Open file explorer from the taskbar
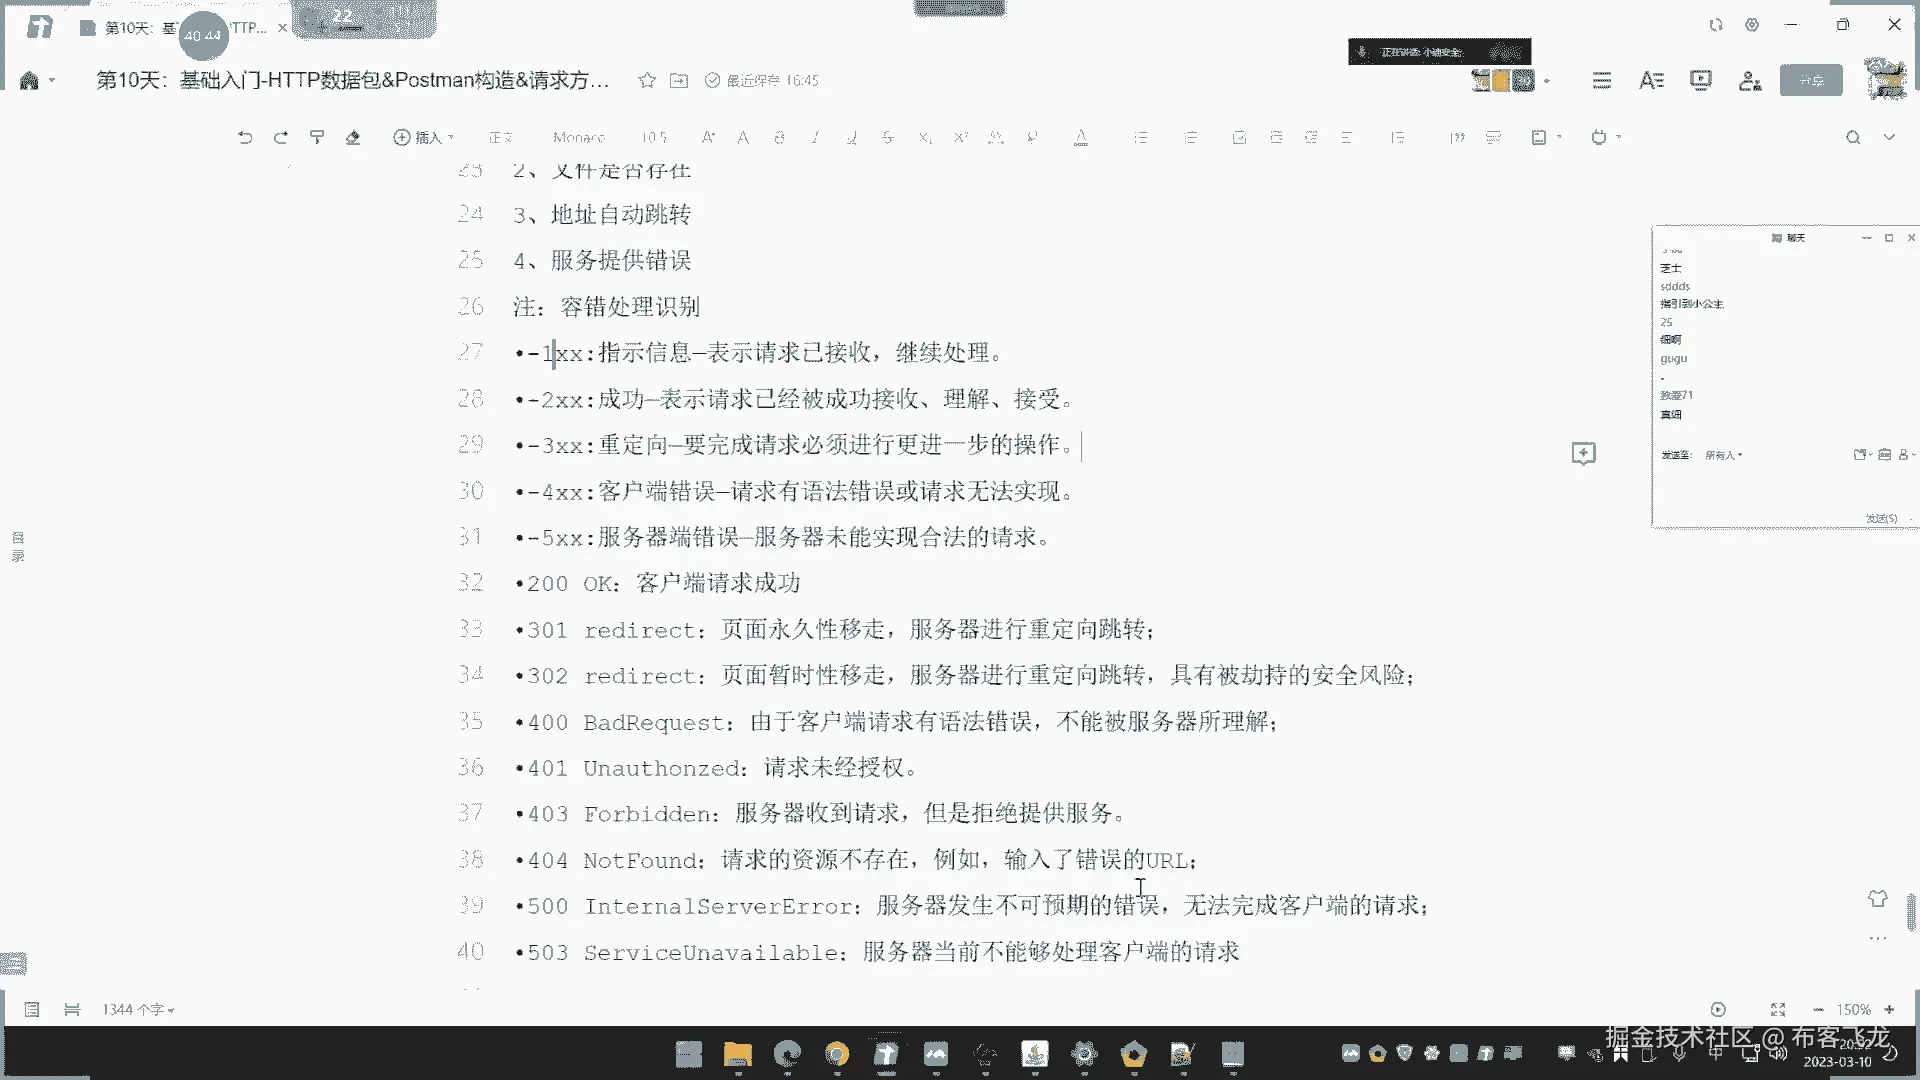This screenshot has width=1920, height=1080. 738,1054
